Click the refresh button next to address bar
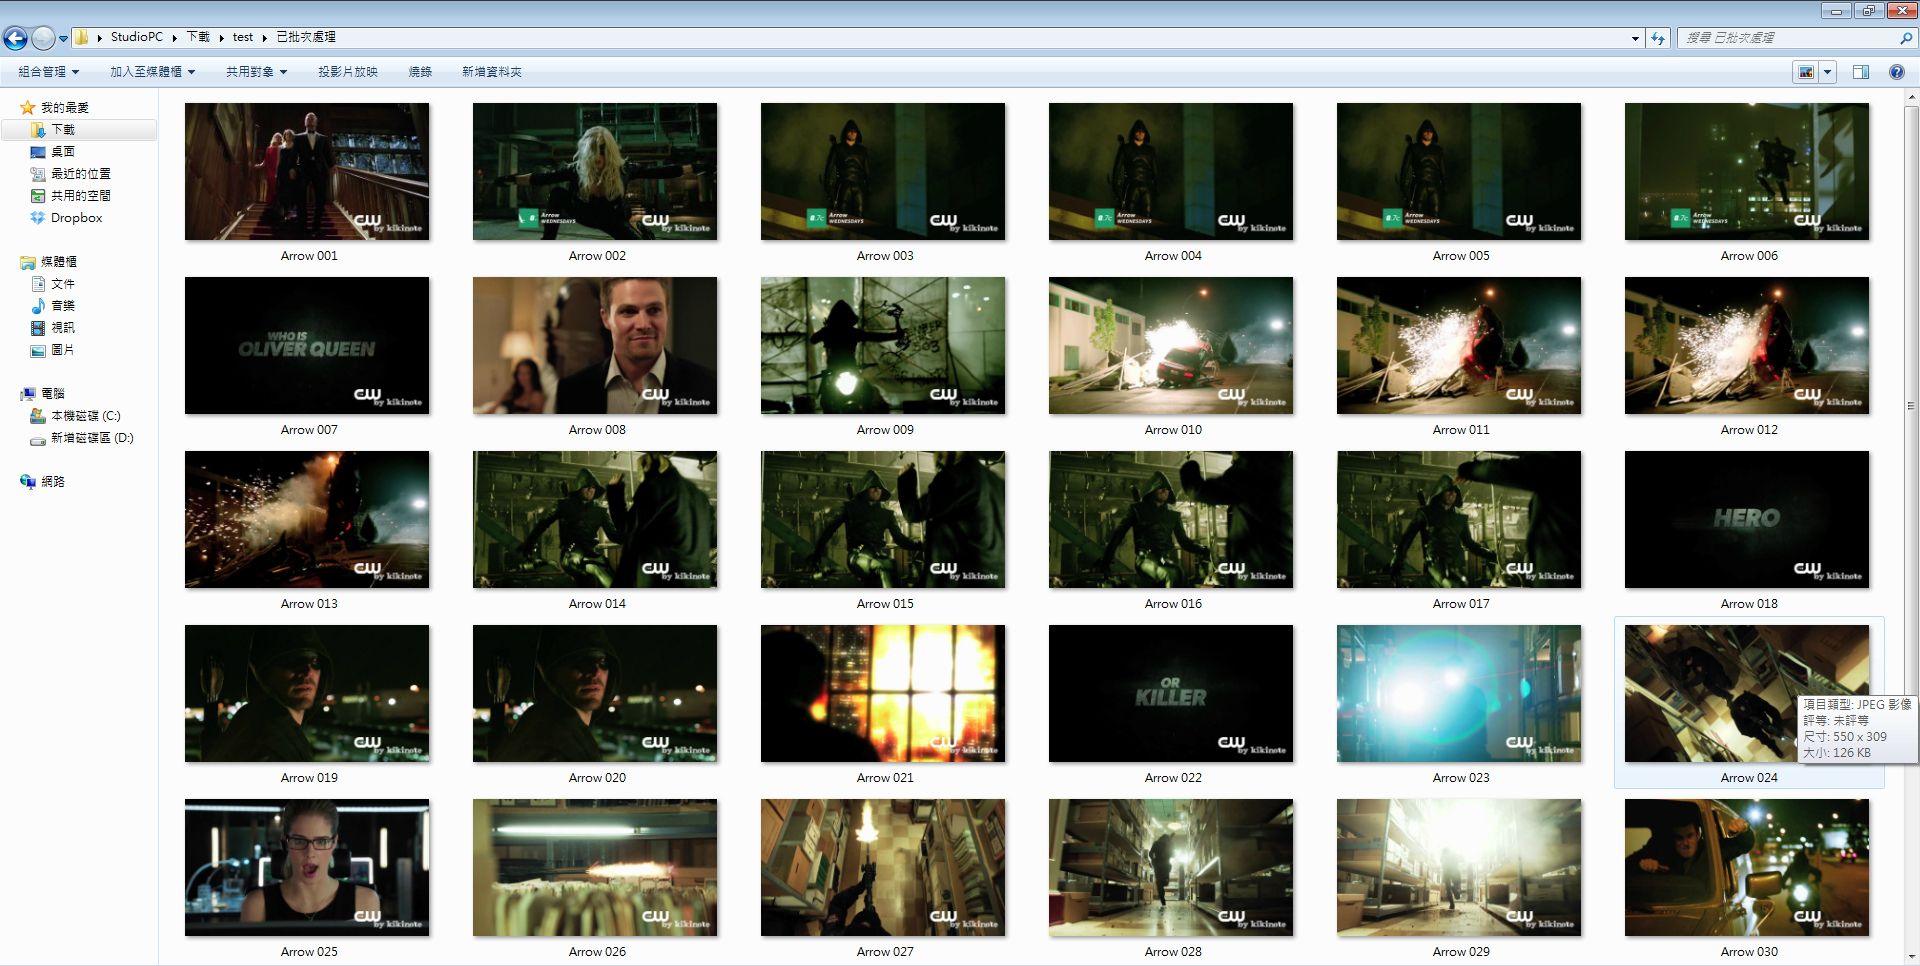The image size is (1920, 966). click(x=1658, y=38)
